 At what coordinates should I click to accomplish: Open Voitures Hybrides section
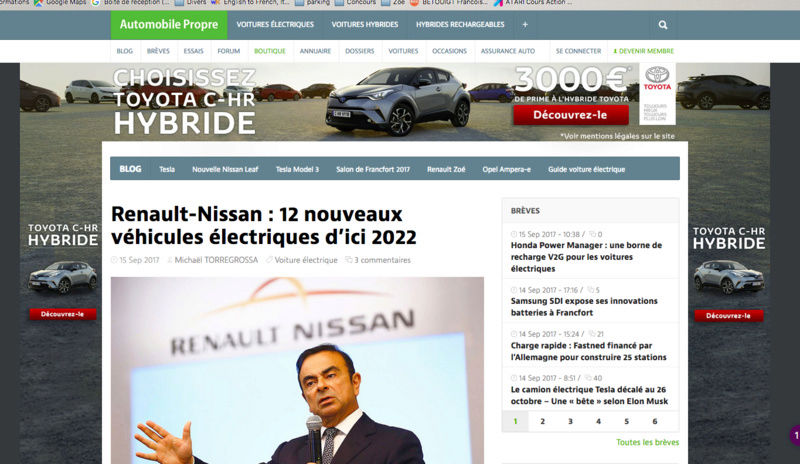[x=365, y=25]
